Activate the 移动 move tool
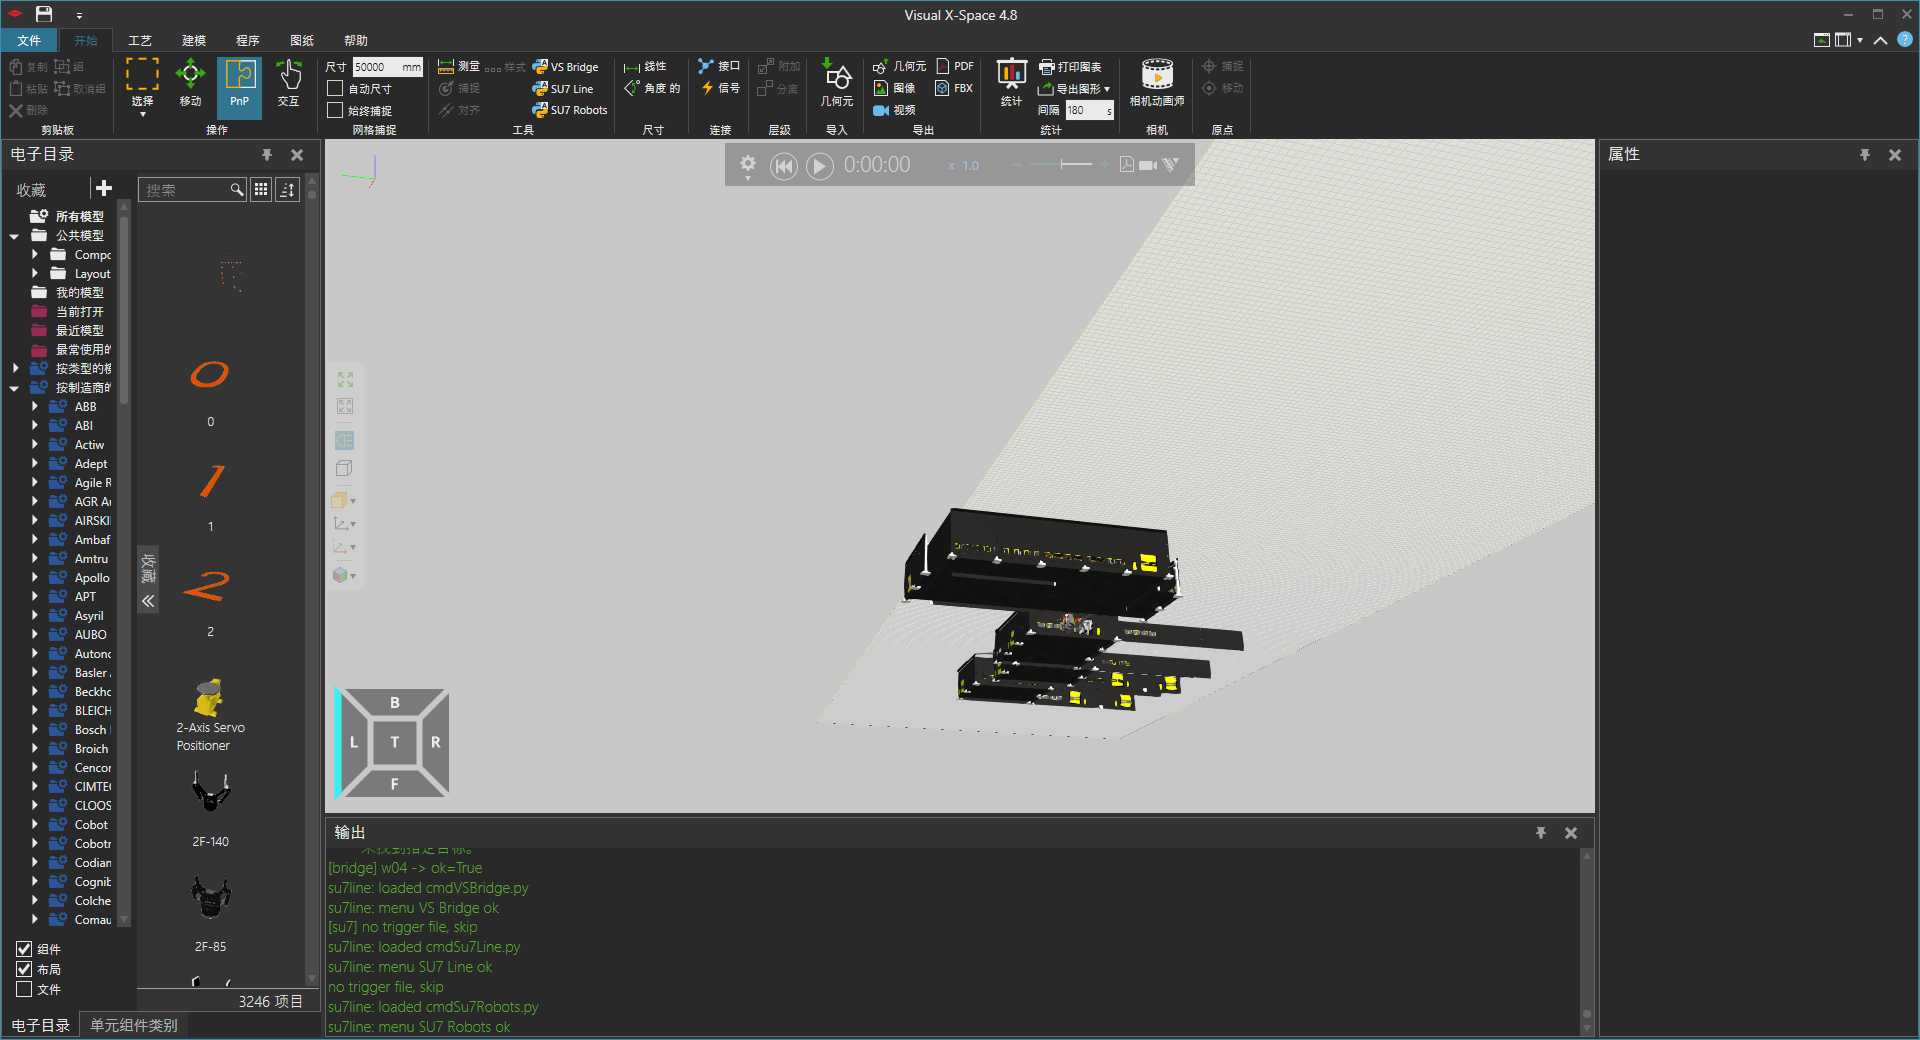Image resolution: width=1920 pixels, height=1040 pixels. [190, 83]
